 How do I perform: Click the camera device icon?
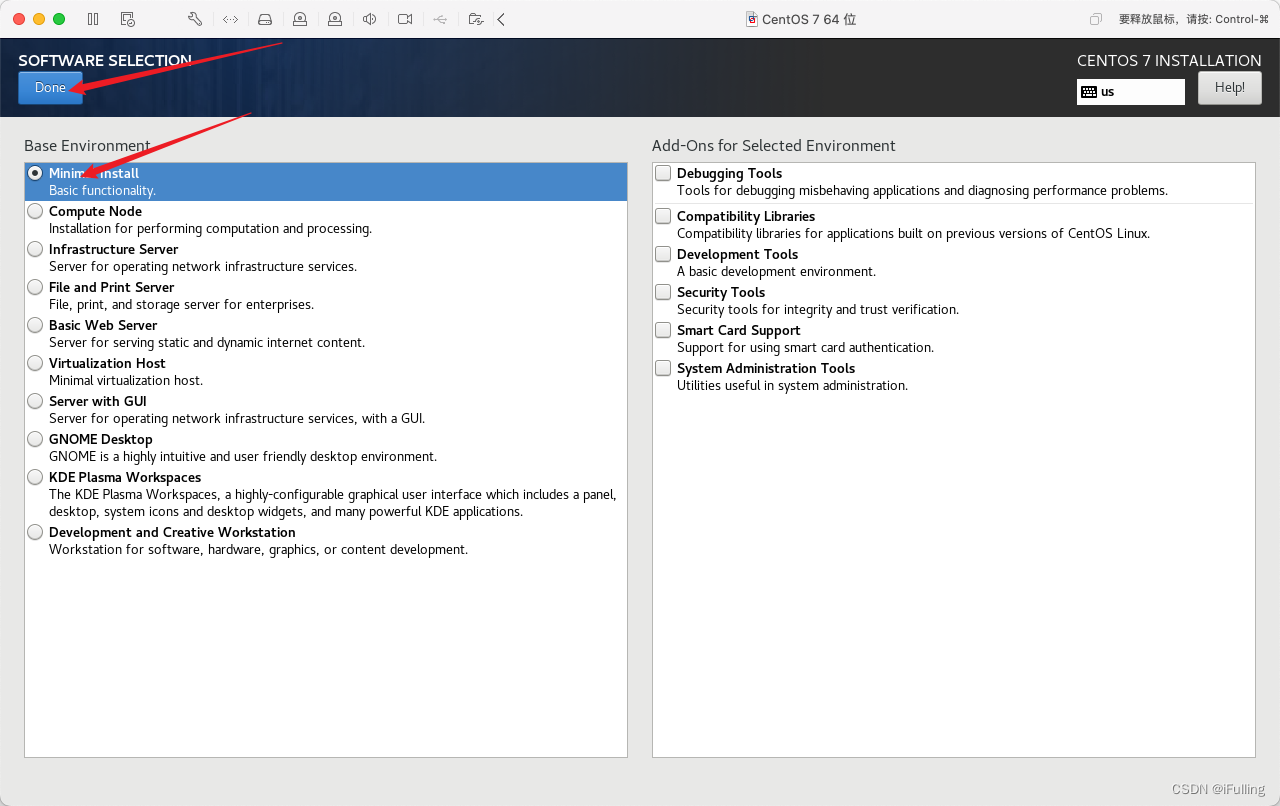coord(405,19)
